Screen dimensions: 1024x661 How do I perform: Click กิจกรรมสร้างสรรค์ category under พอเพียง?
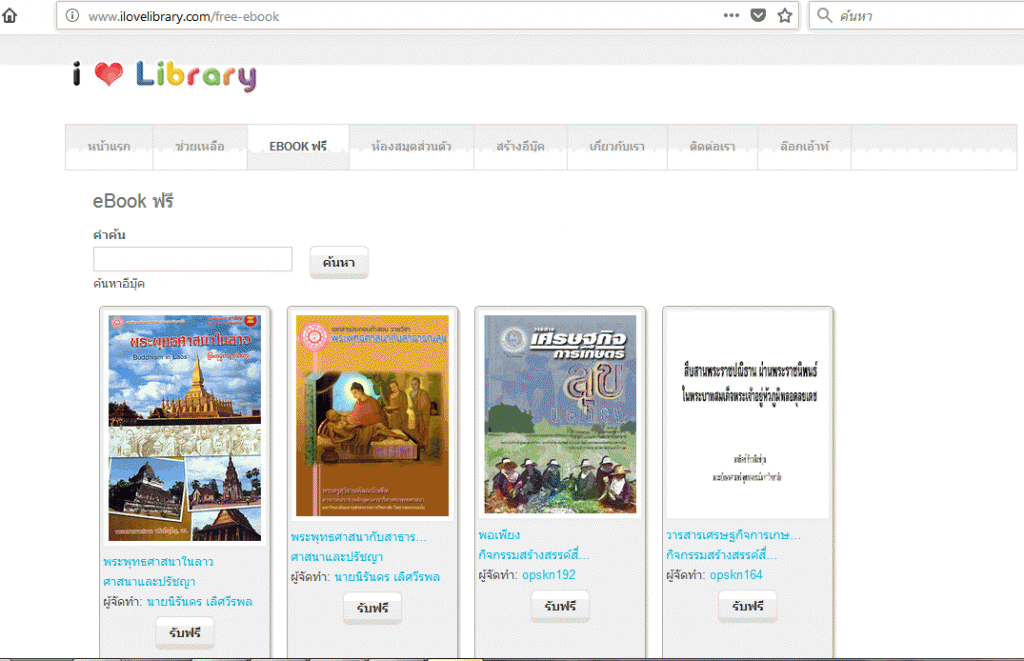coord(534,555)
